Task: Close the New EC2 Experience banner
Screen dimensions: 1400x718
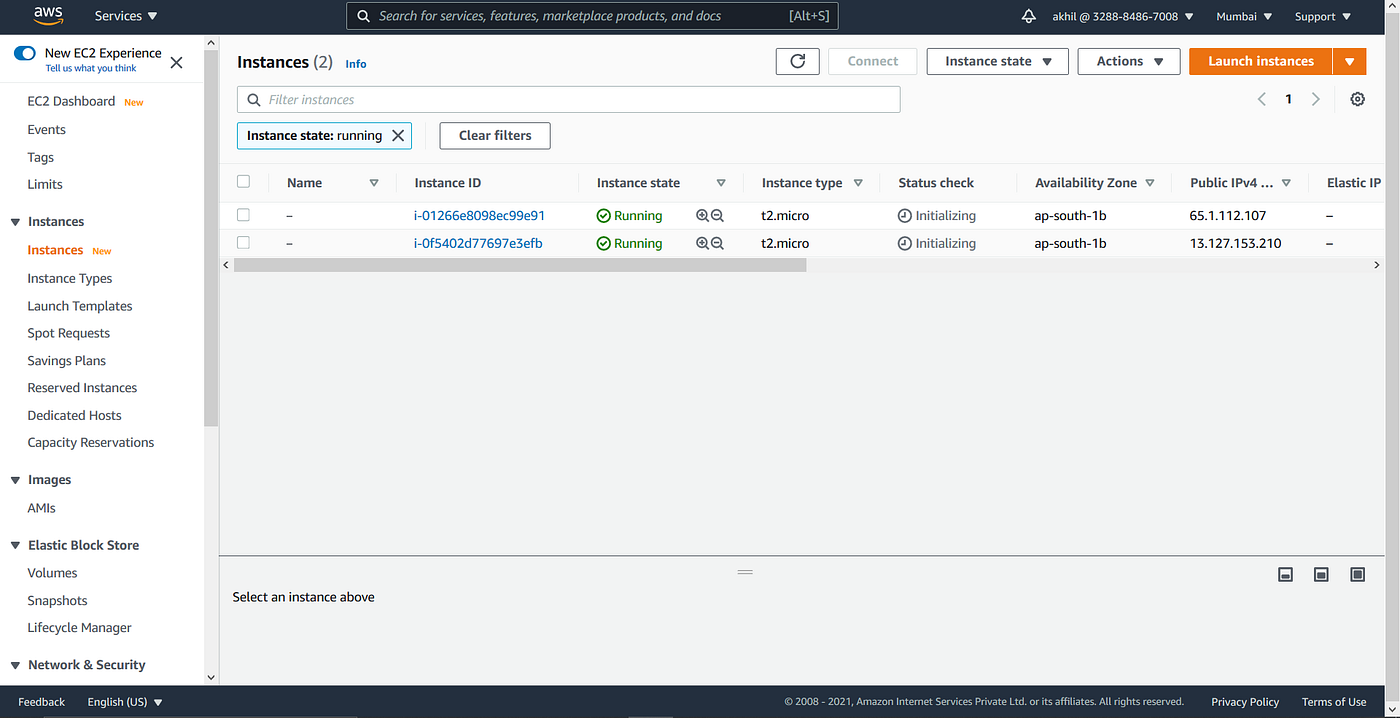Action: [x=176, y=62]
